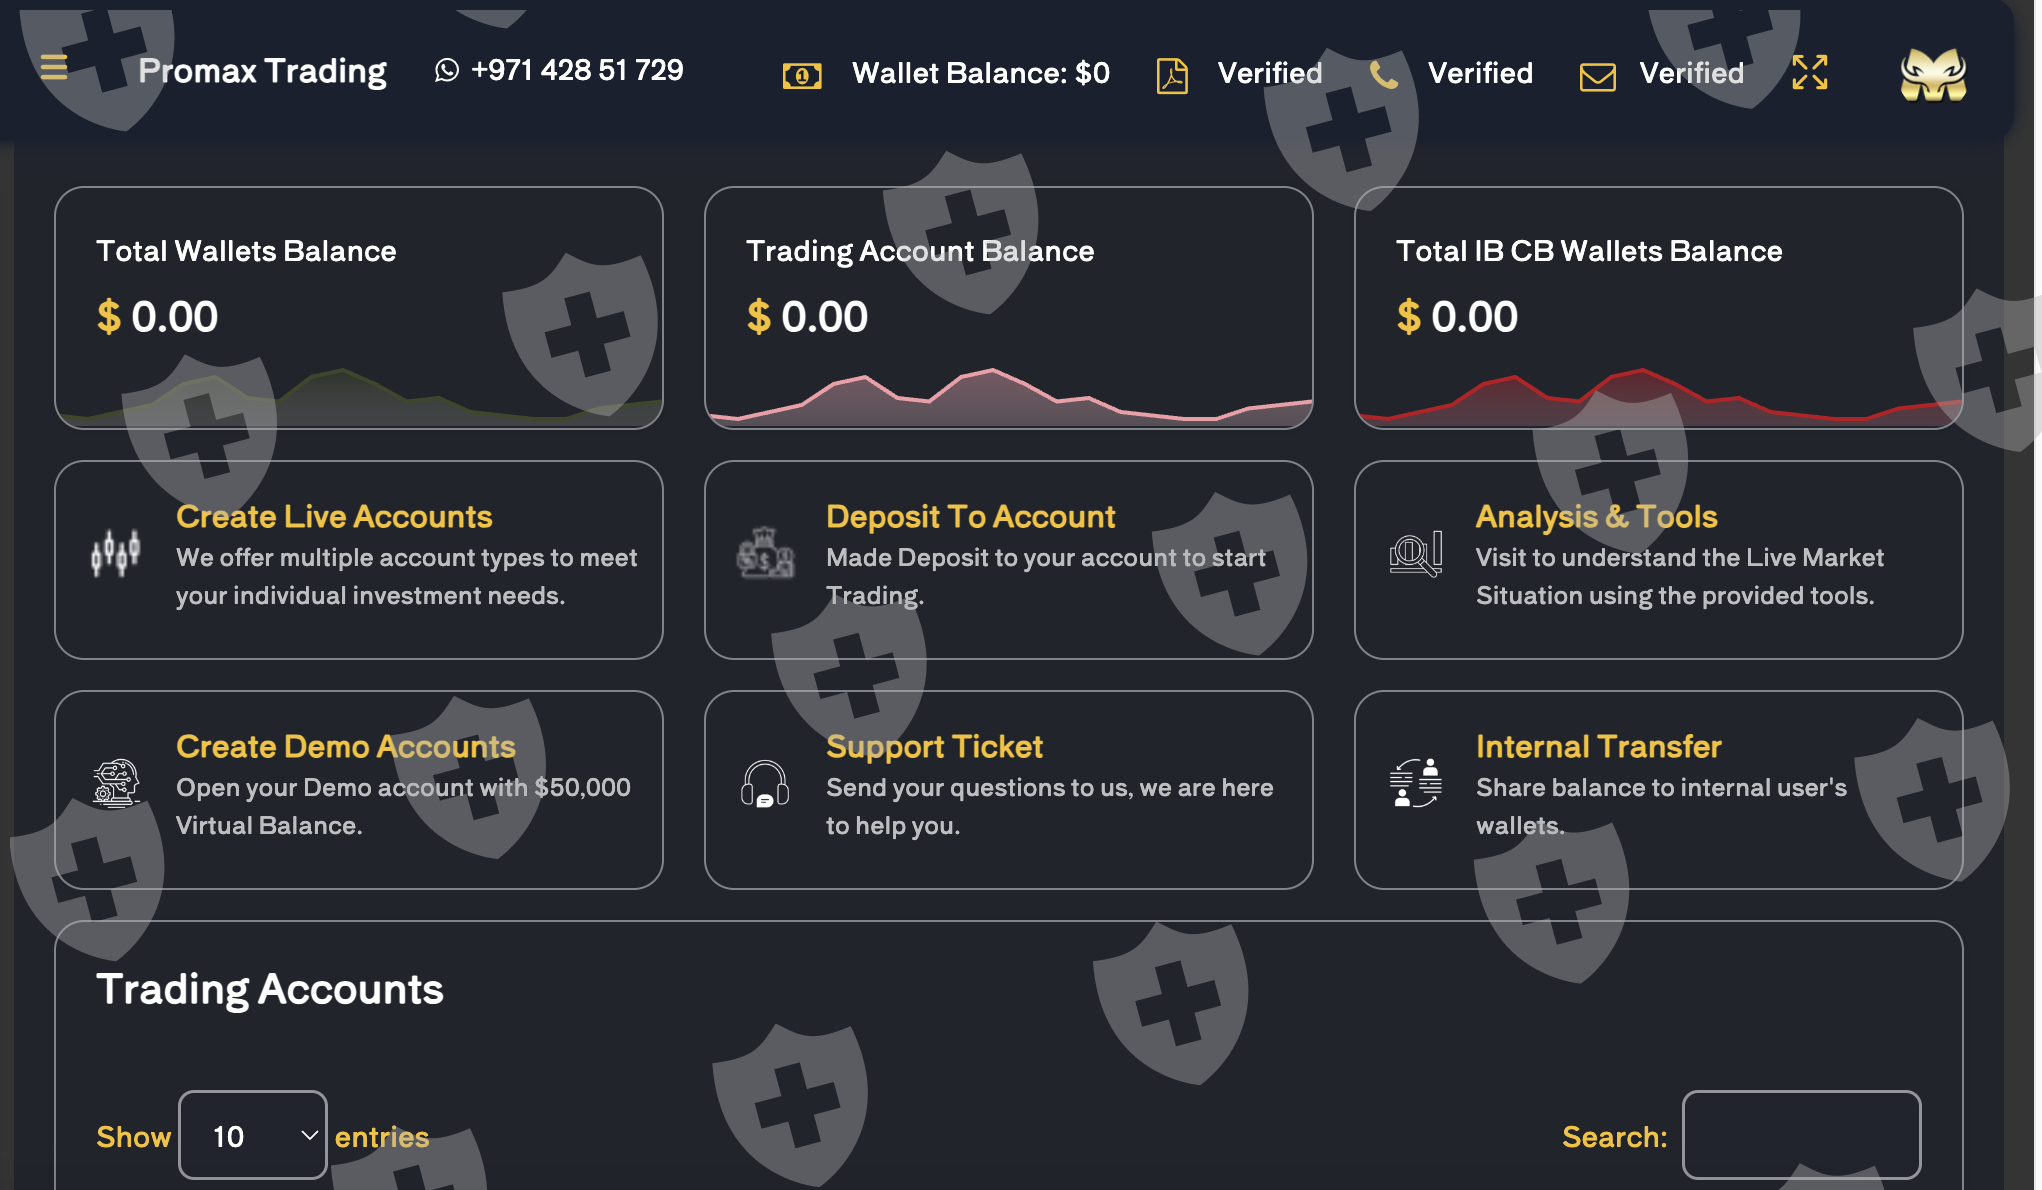Click the email verification envelope icon
This screenshot has height=1190, width=2042.
tap(1597, 76)
